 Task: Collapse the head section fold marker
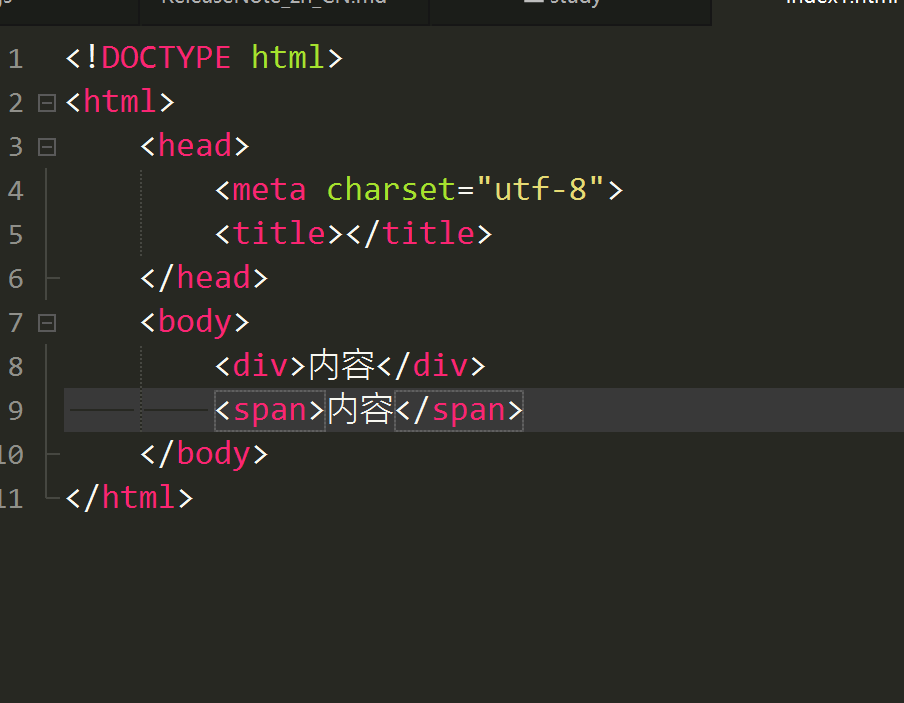pyautogui.click(x=46, y=147)
